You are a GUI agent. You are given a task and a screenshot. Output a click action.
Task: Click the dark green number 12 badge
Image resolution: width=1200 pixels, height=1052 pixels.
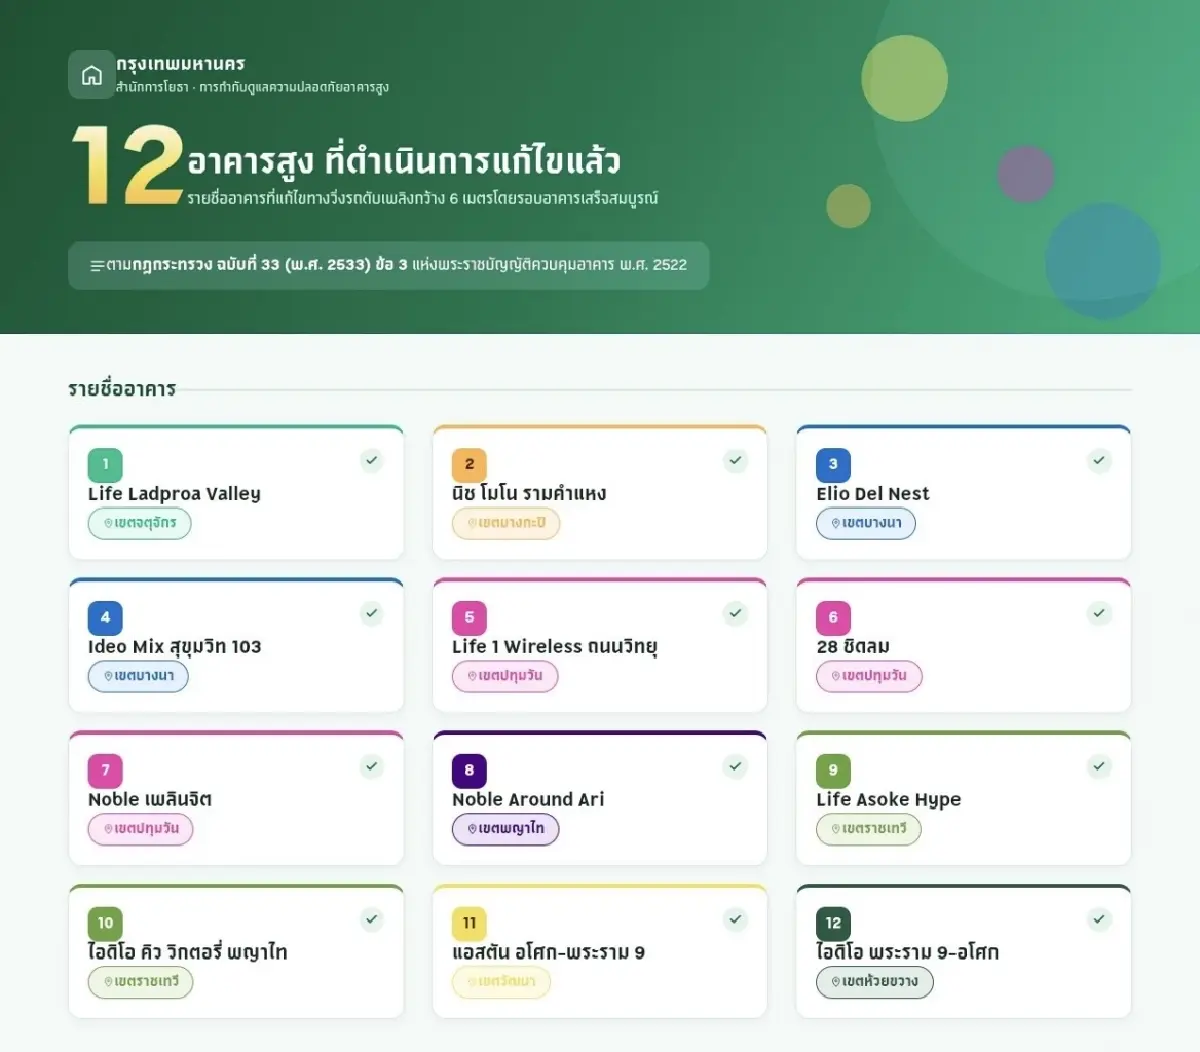click(833, 923)
